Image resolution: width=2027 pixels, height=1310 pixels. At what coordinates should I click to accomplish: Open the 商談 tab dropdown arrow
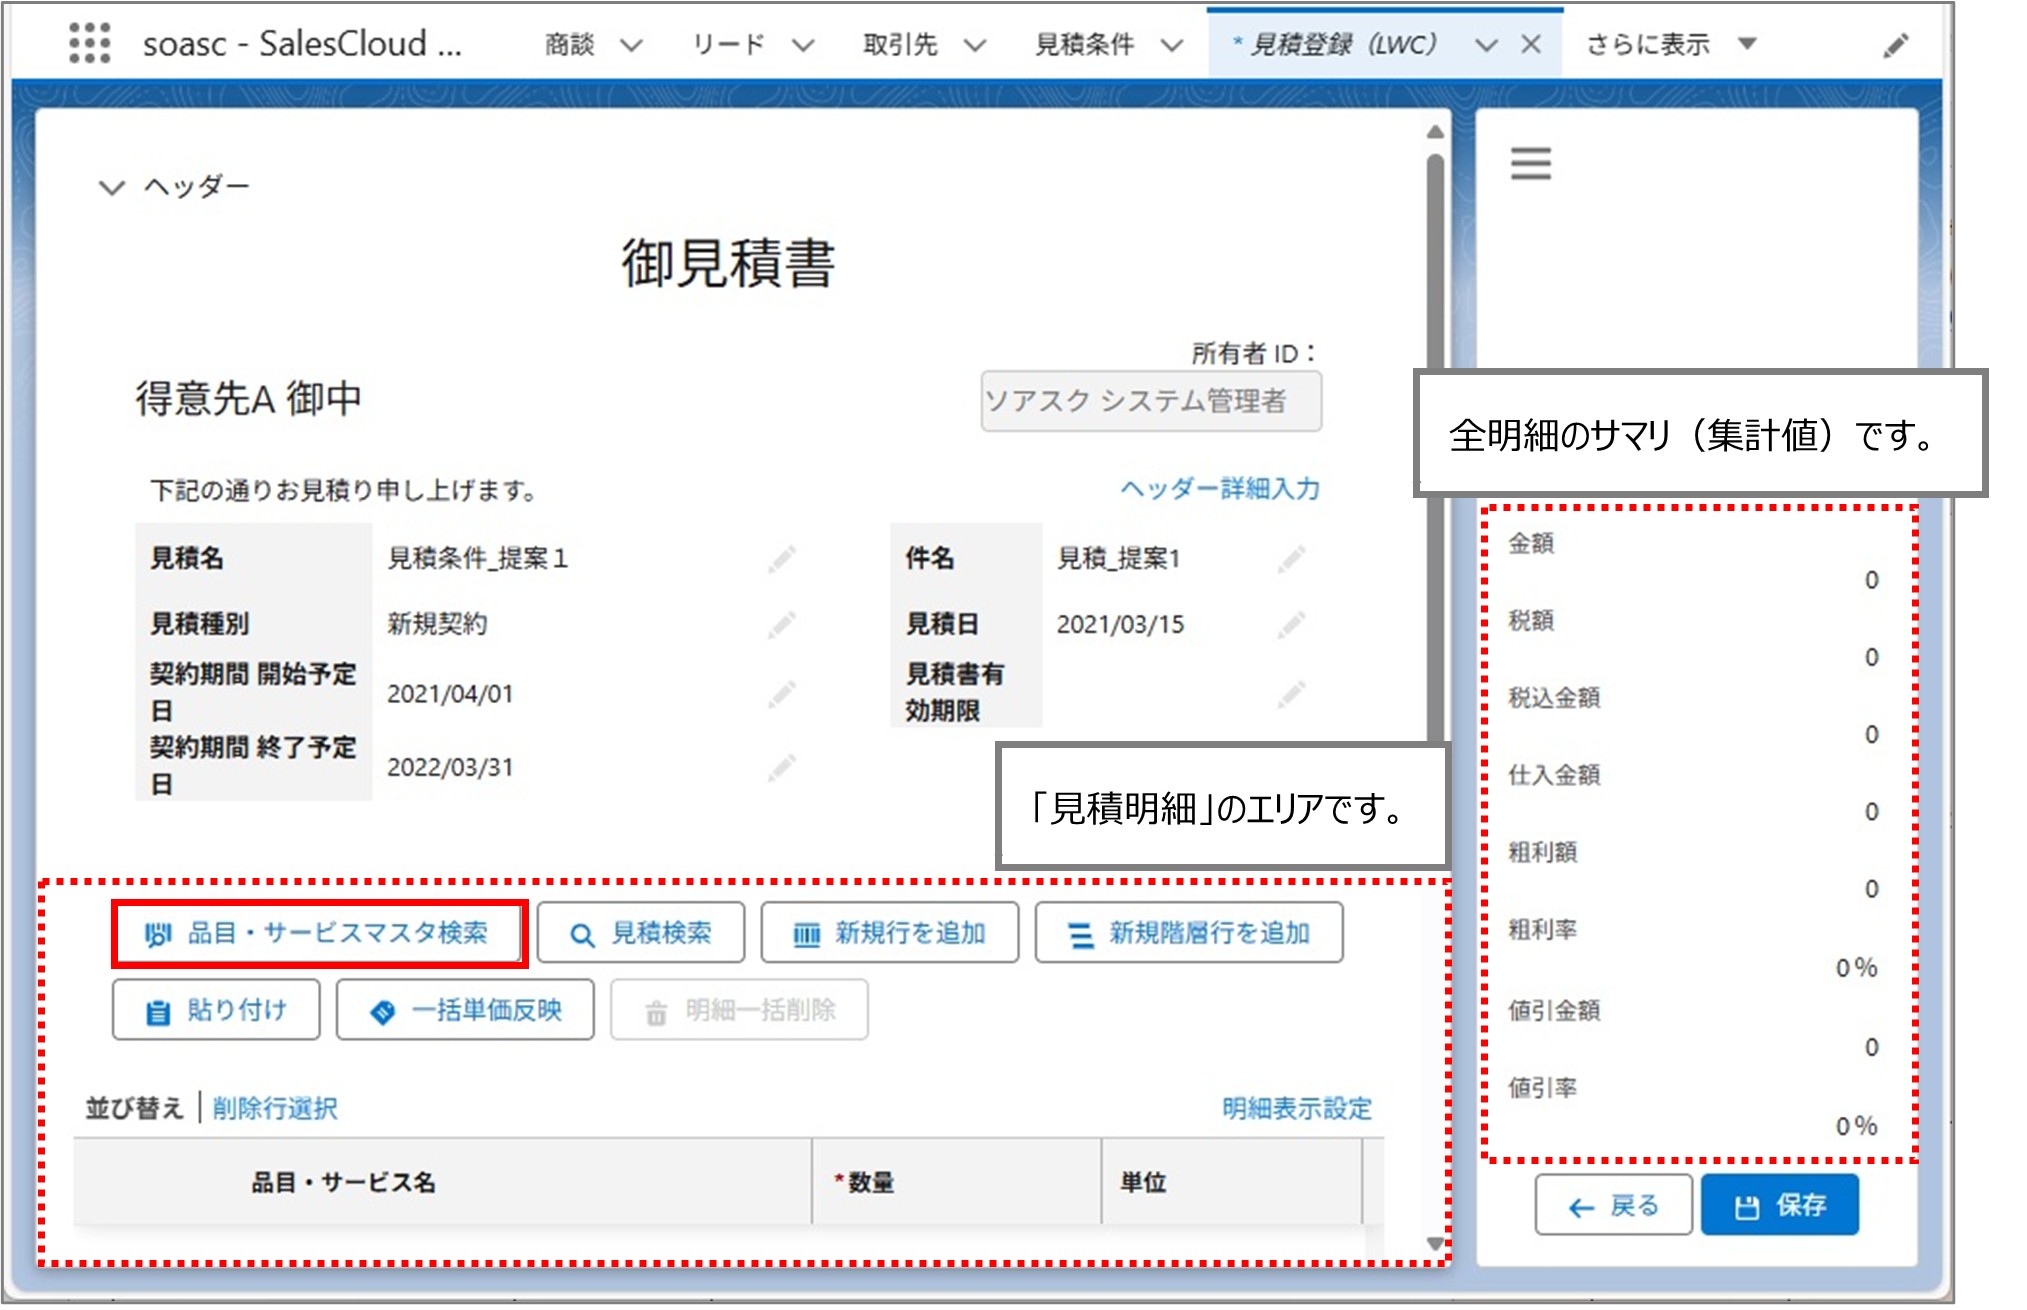point(630,45)
